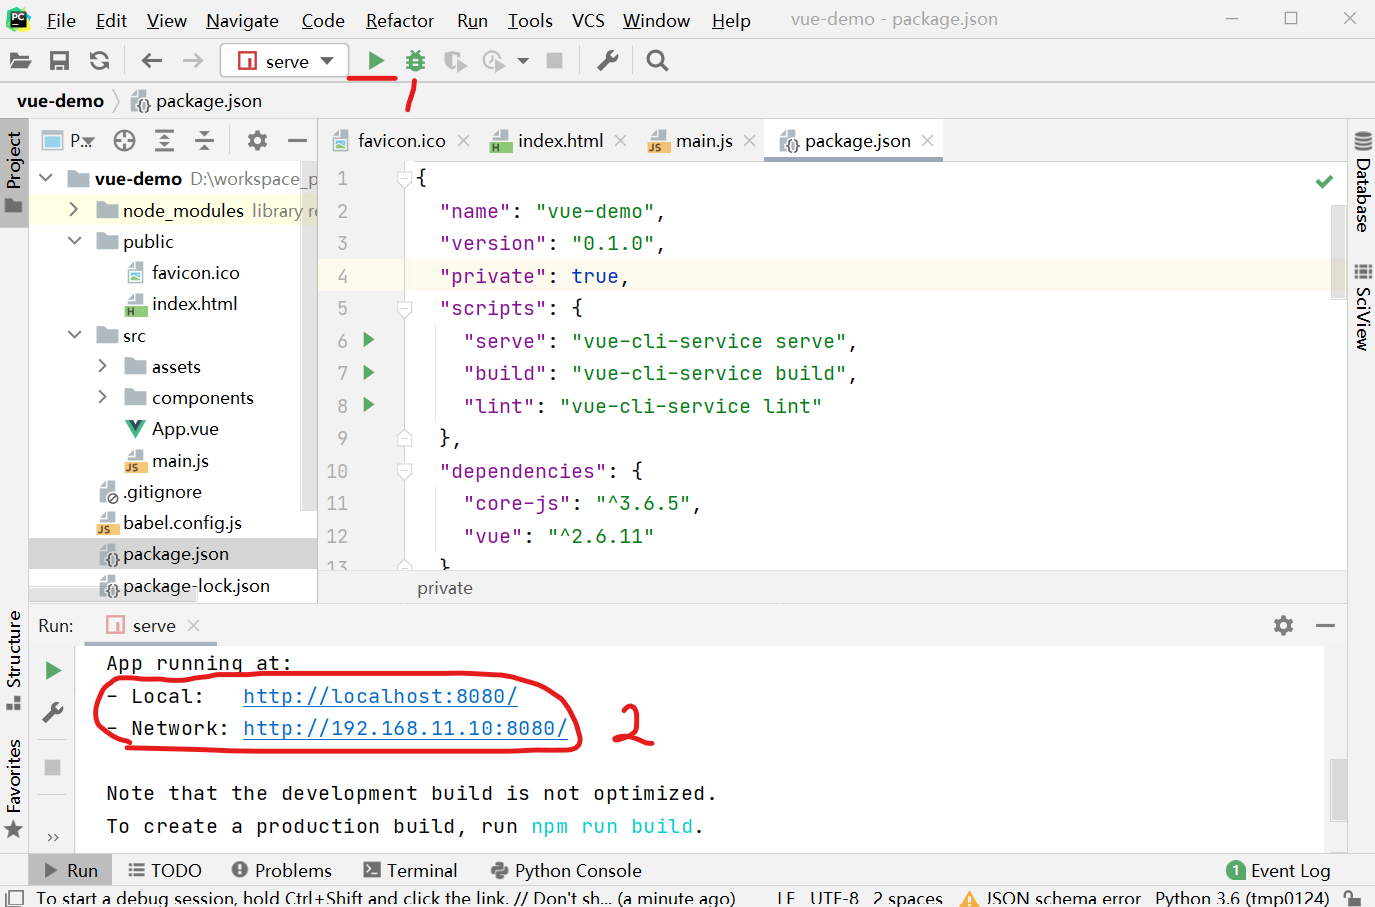
Task: Open the TODO tool window
Action: [x=165, y=870]
